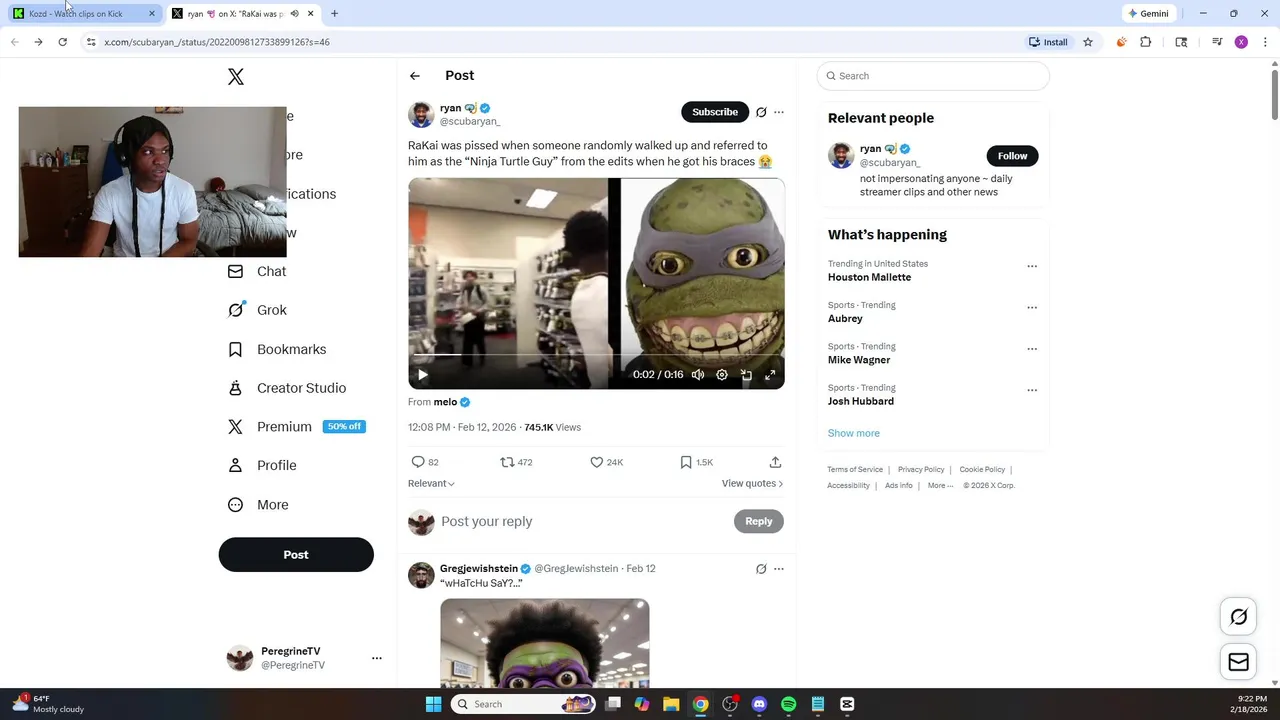The height and width of the screenshot is (720, 1280).
Task: Go back with the Post arrow
Action: point(415,76)
